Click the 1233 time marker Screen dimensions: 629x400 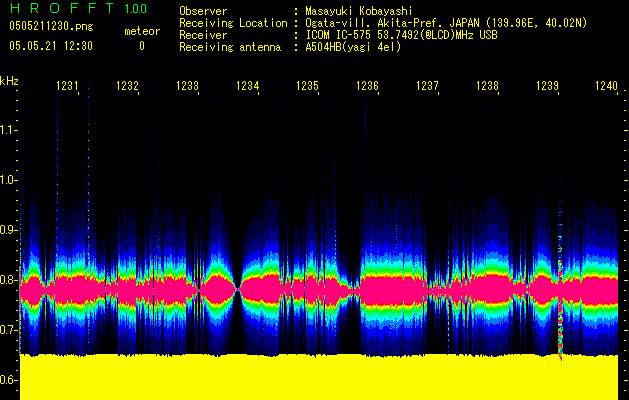tap(187, 86)
